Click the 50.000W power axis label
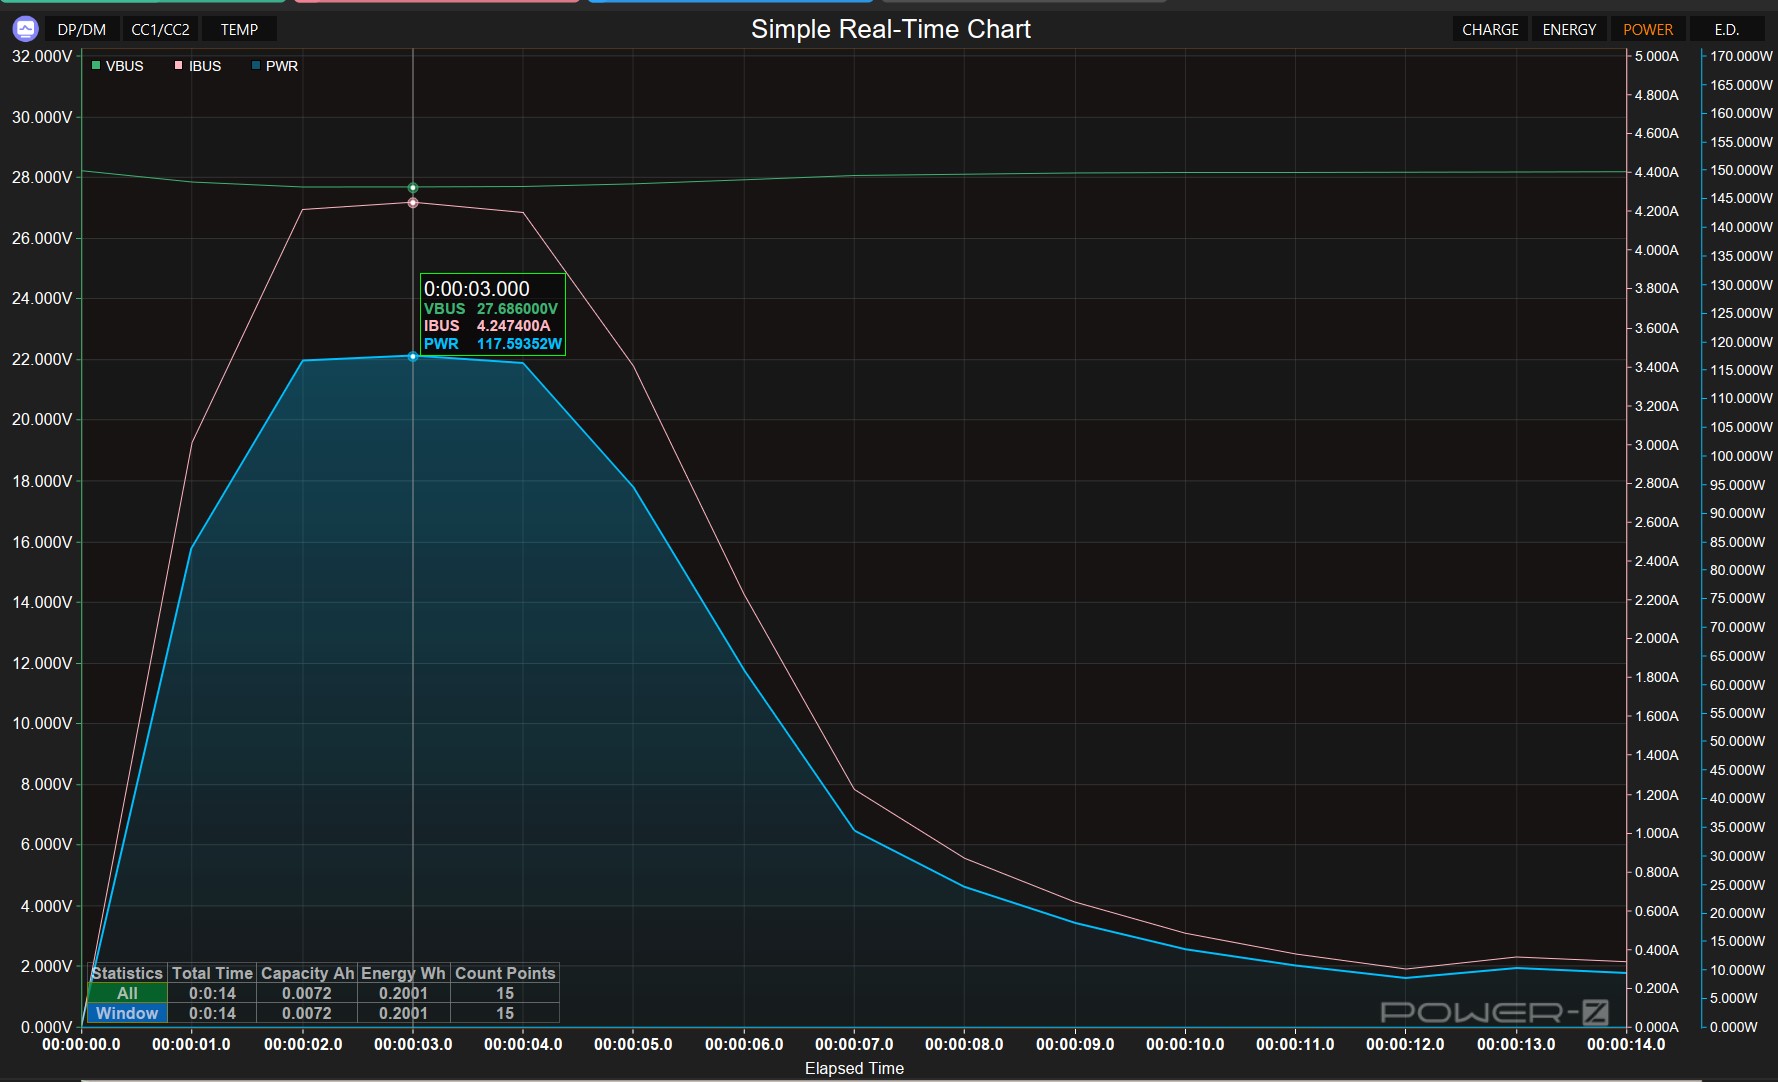The width and height of the screenshot is (1778, 1082). pyautogui.click(x=1738, y=741)
